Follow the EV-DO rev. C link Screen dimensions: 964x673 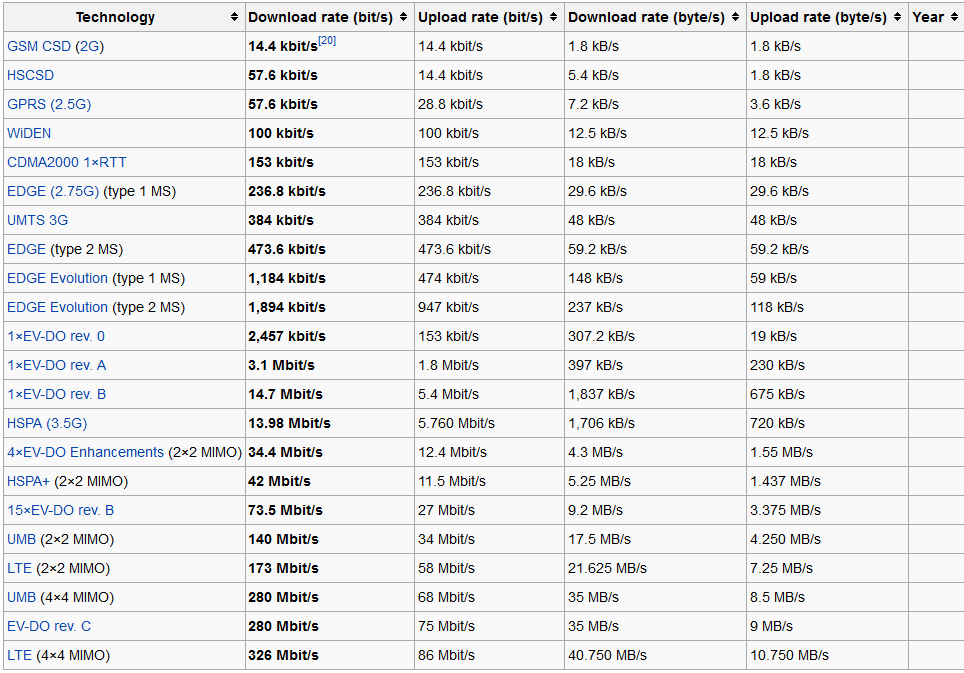pos(49,626)
